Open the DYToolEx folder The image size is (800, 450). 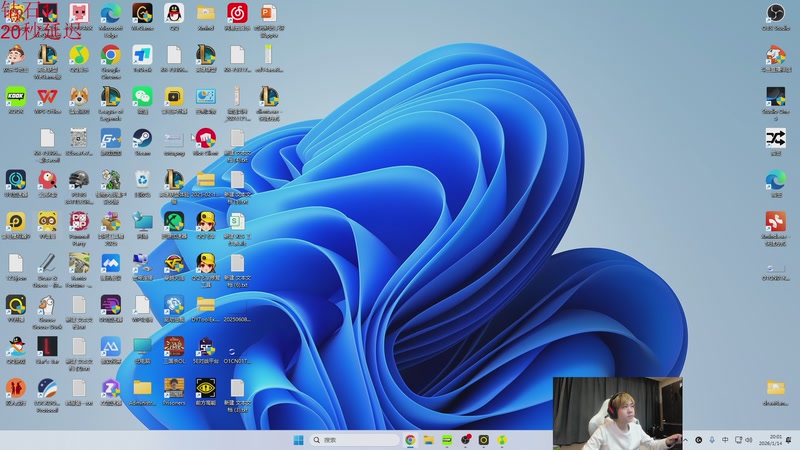click(206, 306)
